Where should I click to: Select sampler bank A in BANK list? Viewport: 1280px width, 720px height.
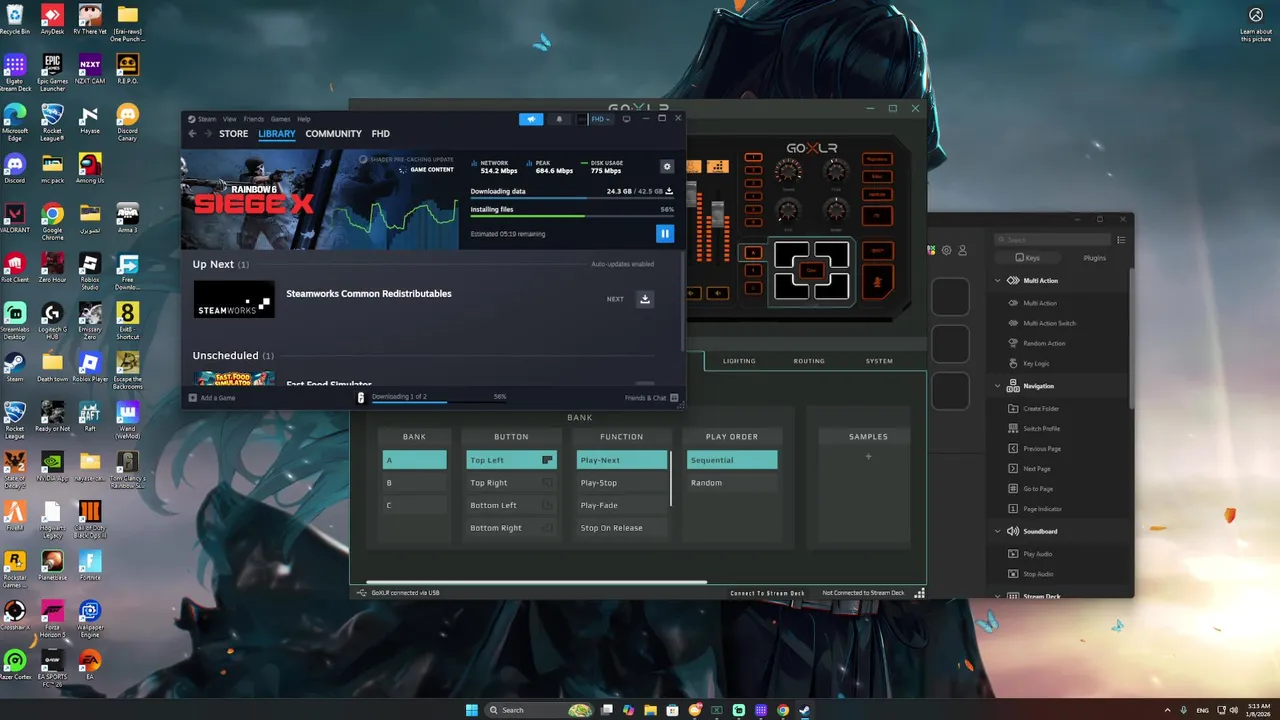coord(414,460)
